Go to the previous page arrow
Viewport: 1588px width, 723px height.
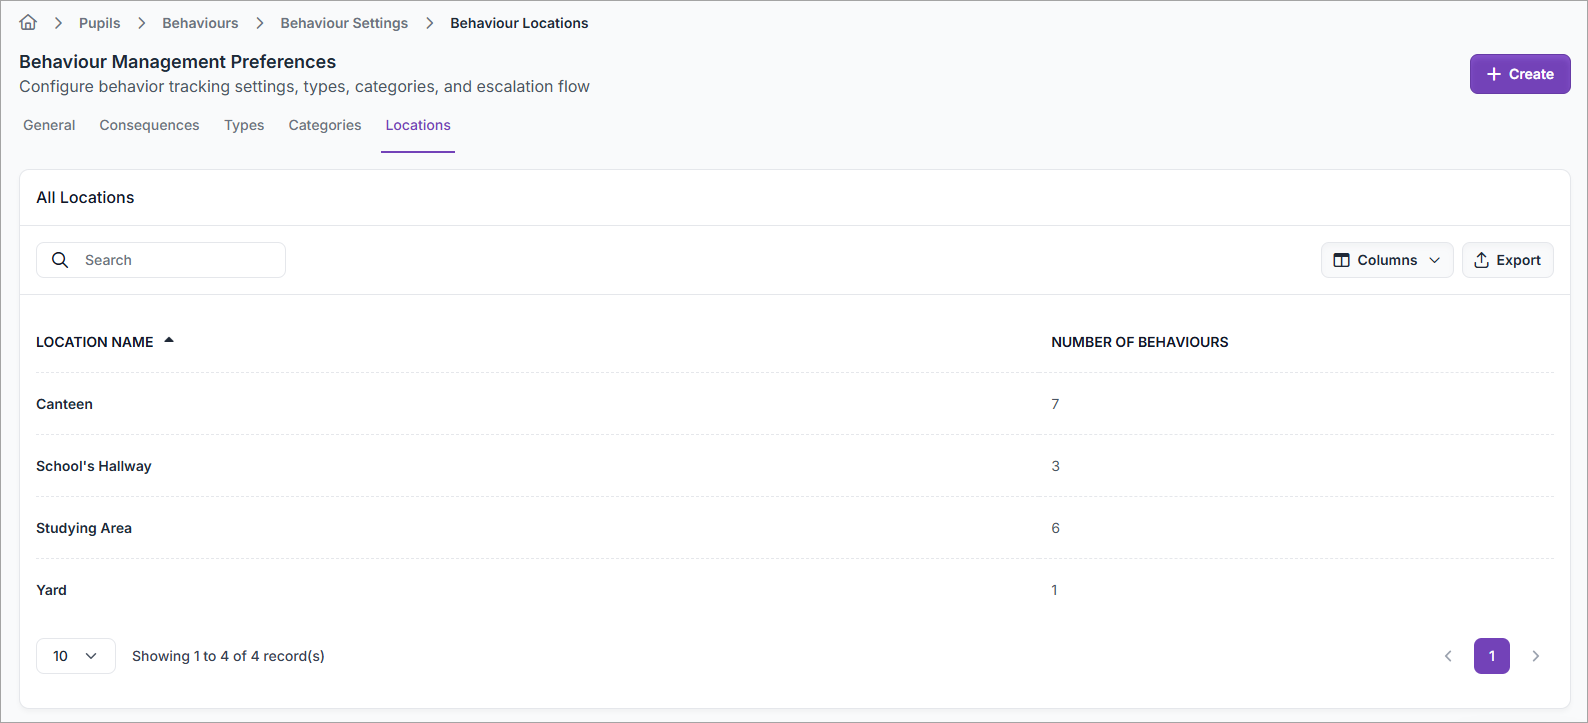coord(1448,656)
